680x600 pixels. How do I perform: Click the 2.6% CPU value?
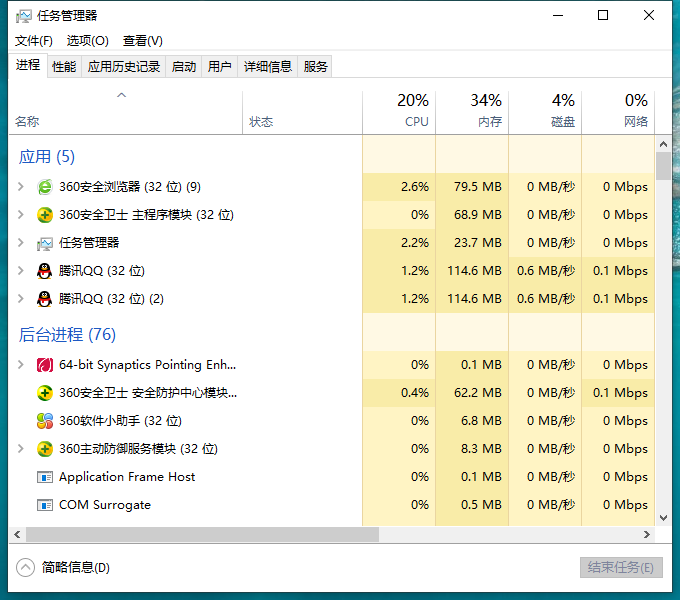pyautogui.click(x=415, y=187)
